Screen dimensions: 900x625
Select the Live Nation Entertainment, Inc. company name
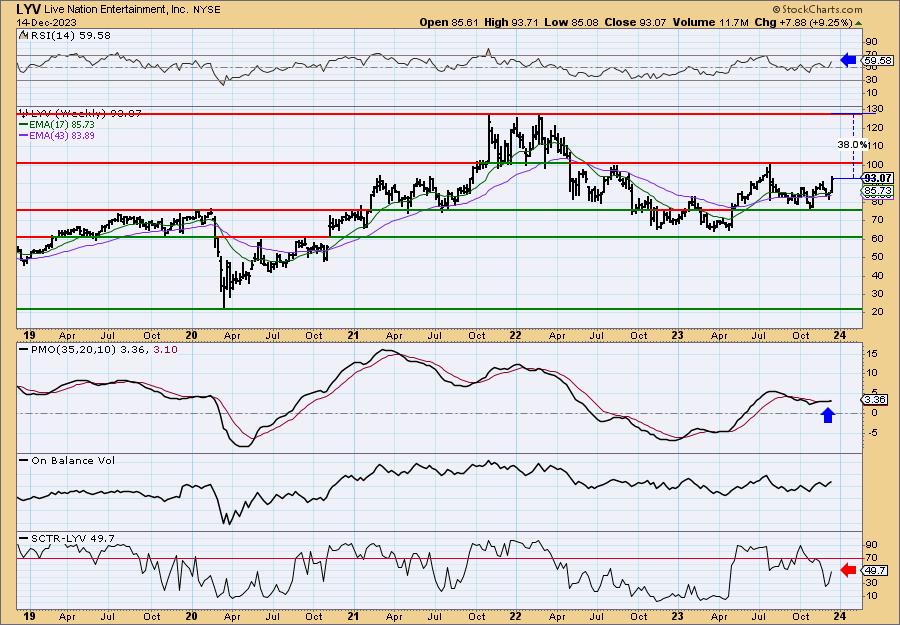110,10
